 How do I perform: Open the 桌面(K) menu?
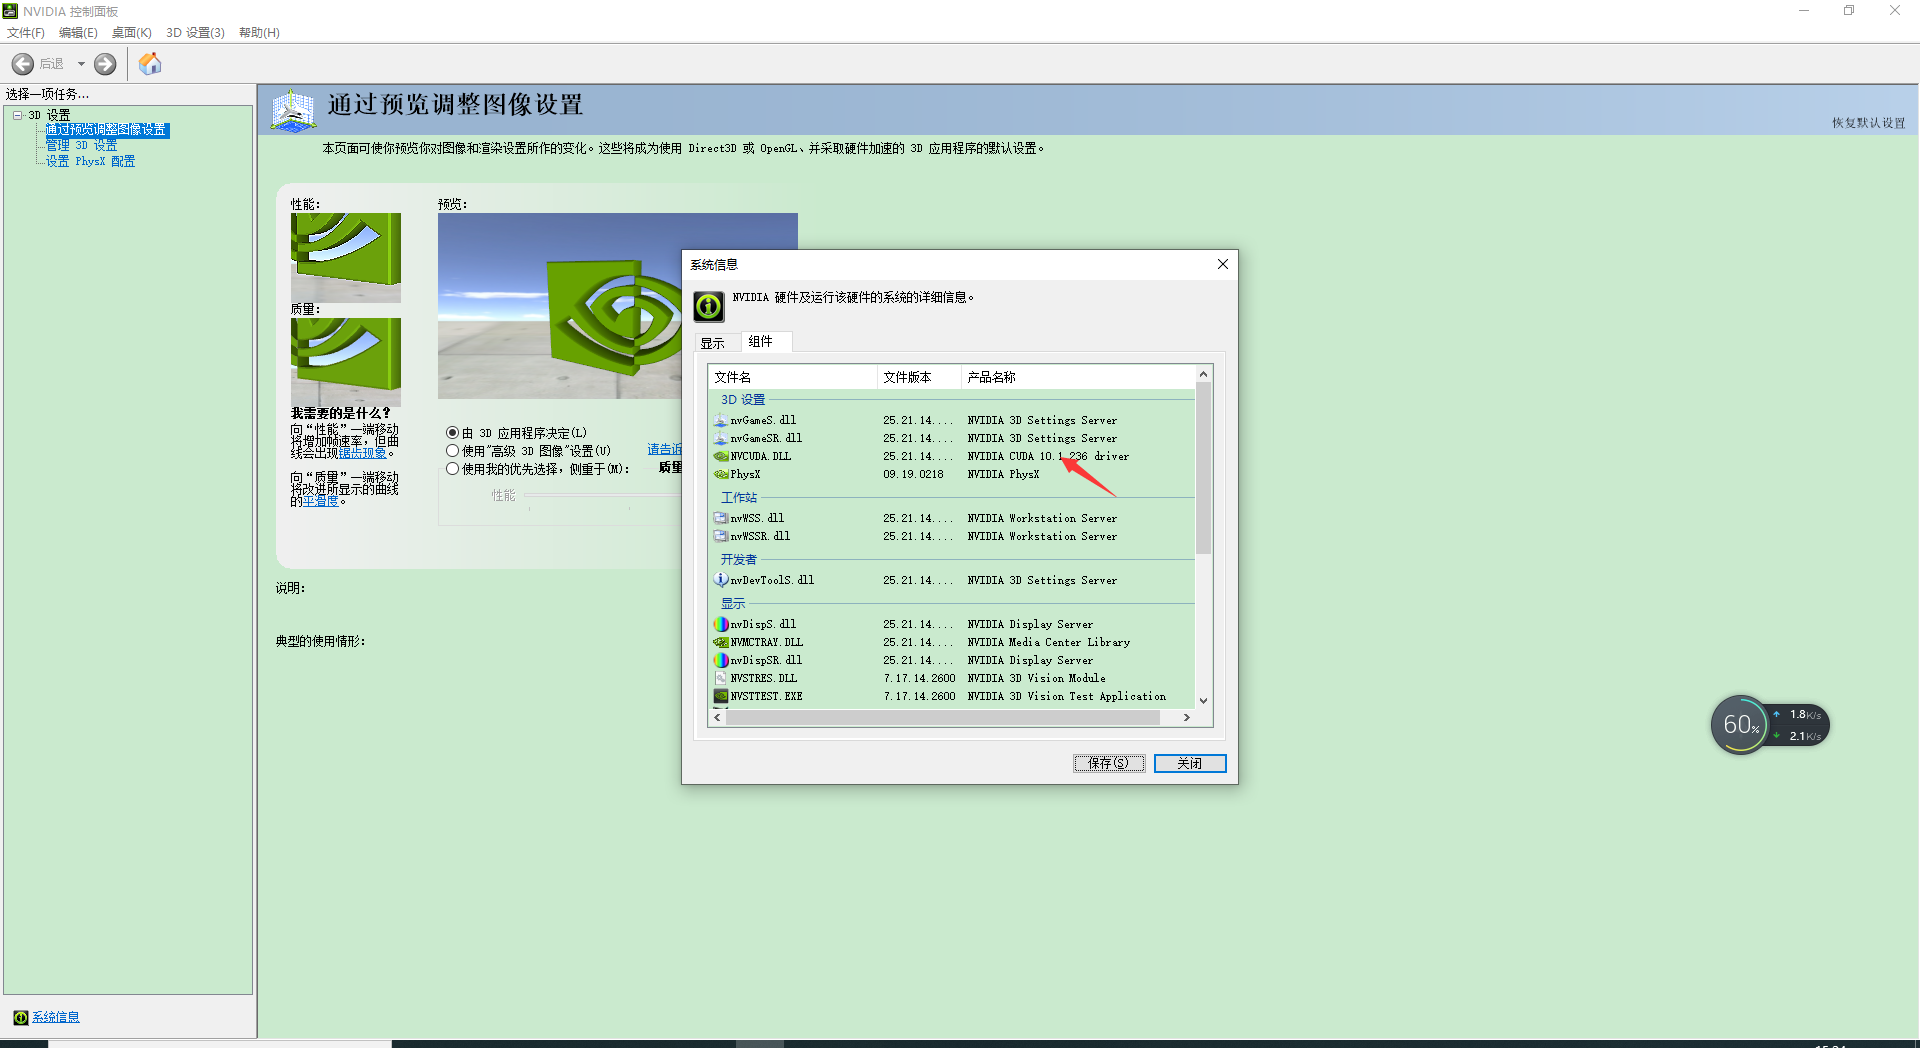[132, 33]
